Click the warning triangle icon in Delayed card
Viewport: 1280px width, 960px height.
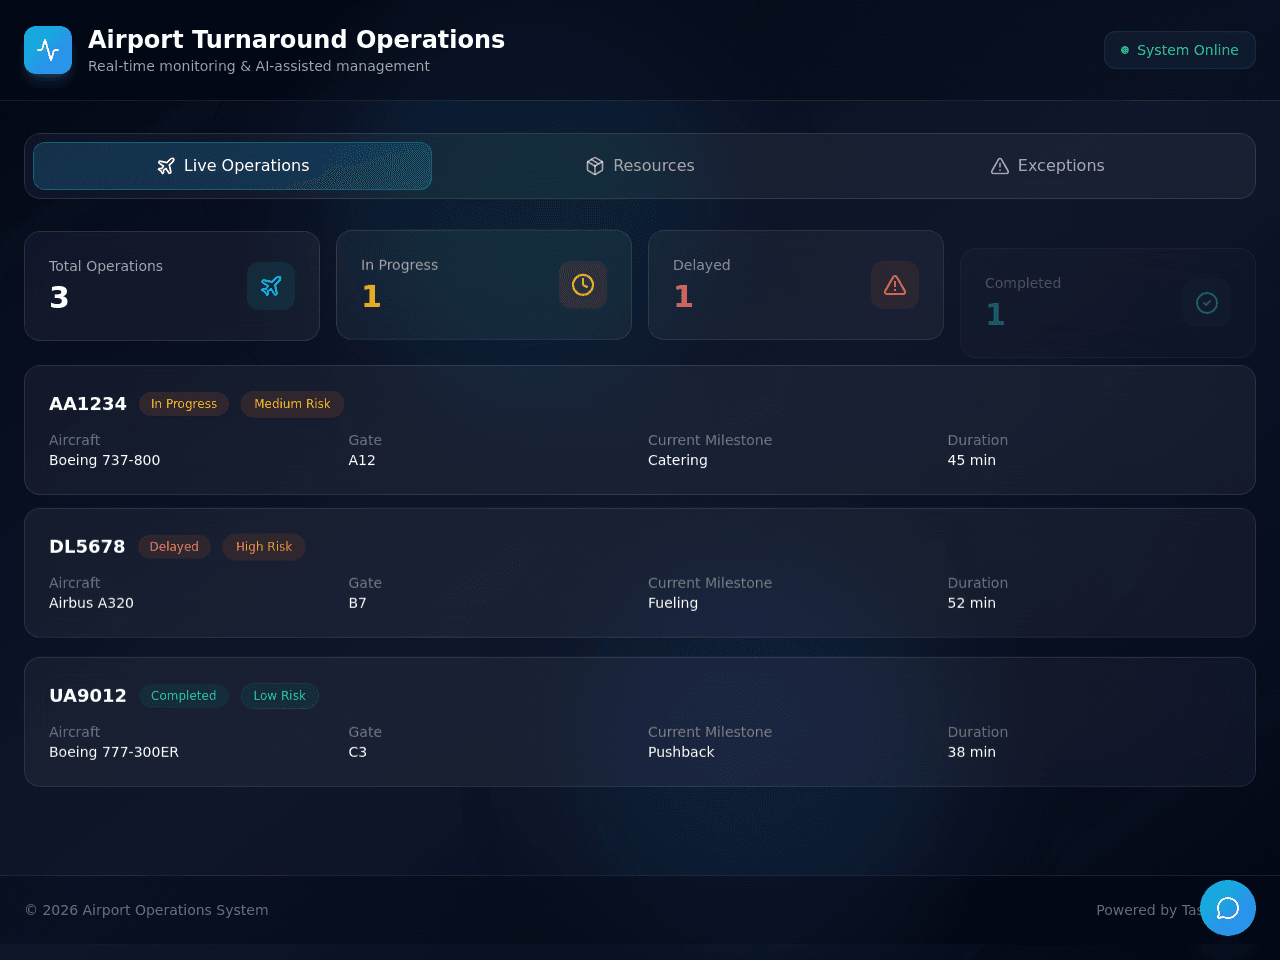click(x=895, y=285)
